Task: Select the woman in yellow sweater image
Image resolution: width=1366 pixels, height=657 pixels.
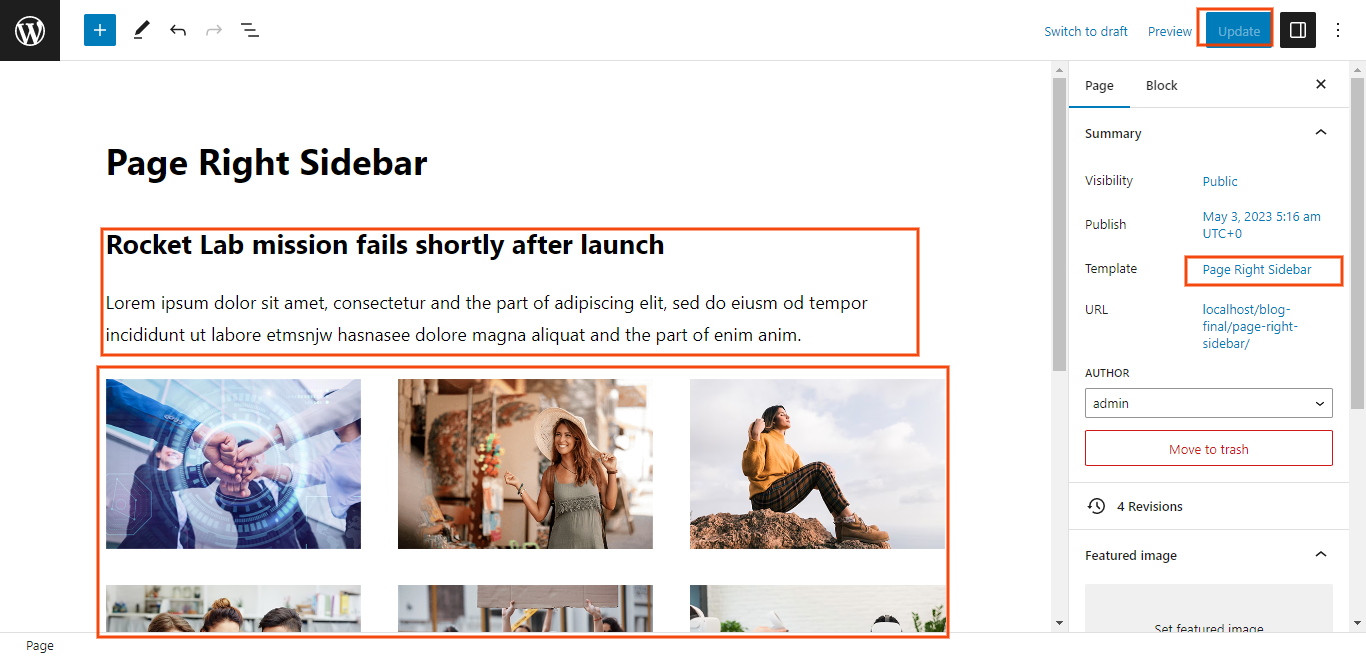Action: 817,464
